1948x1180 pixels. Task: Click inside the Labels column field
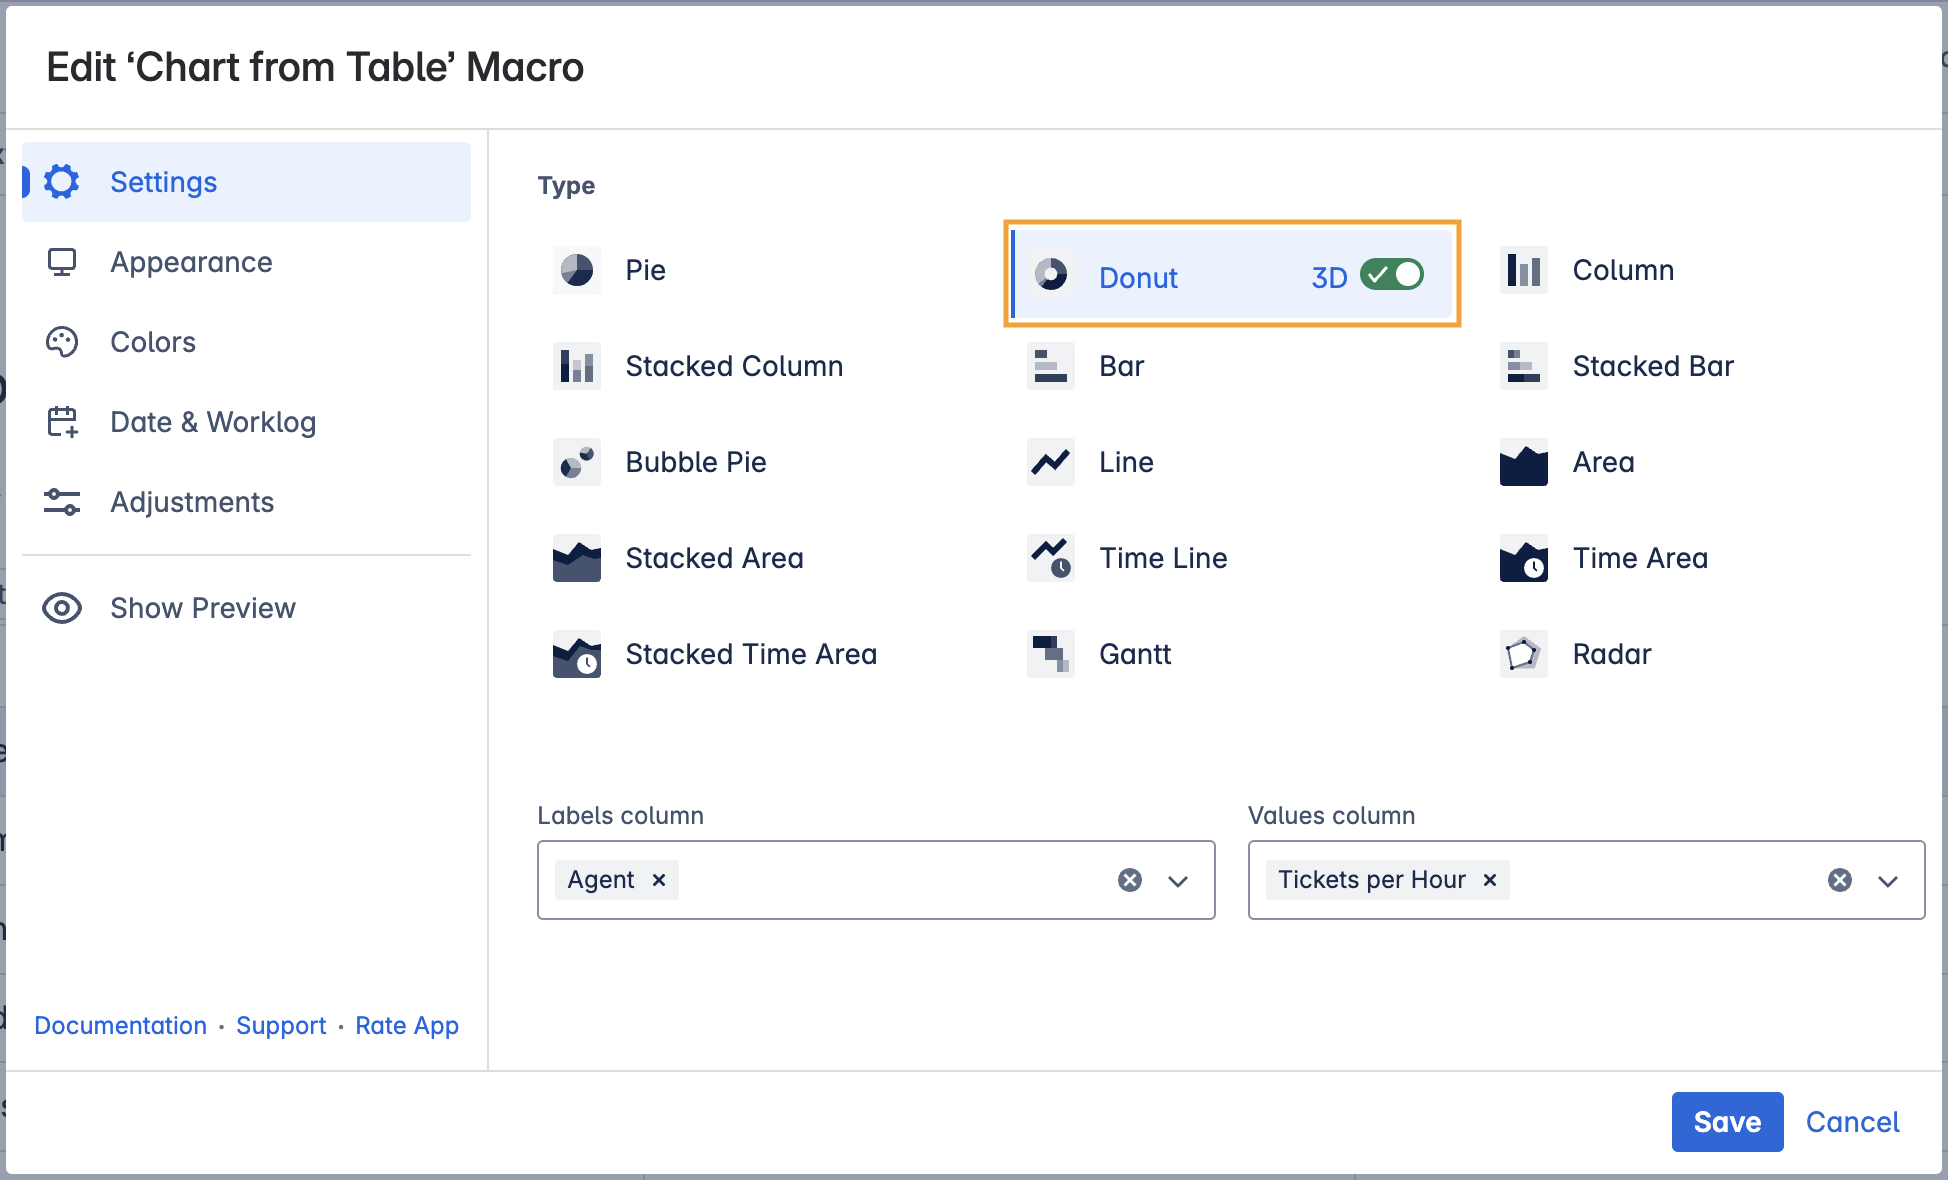(890, 880)
